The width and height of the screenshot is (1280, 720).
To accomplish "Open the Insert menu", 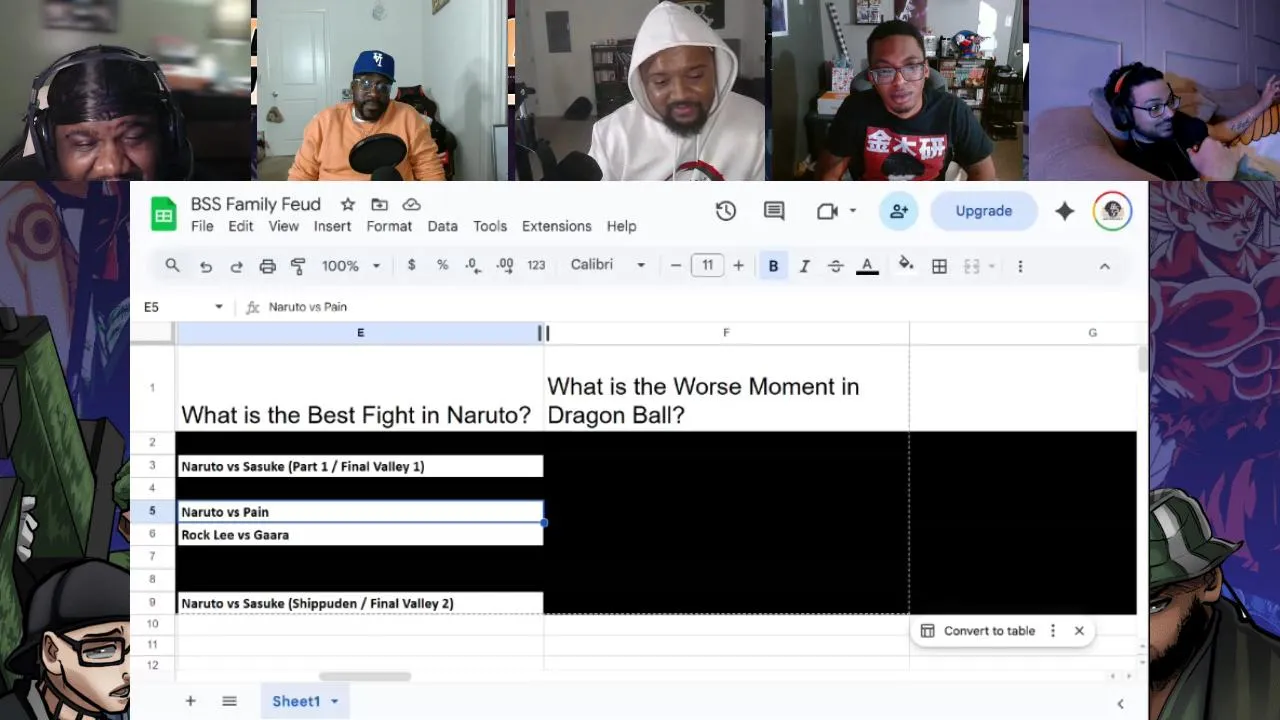I will pyautogui.click(x=332, y=226).
